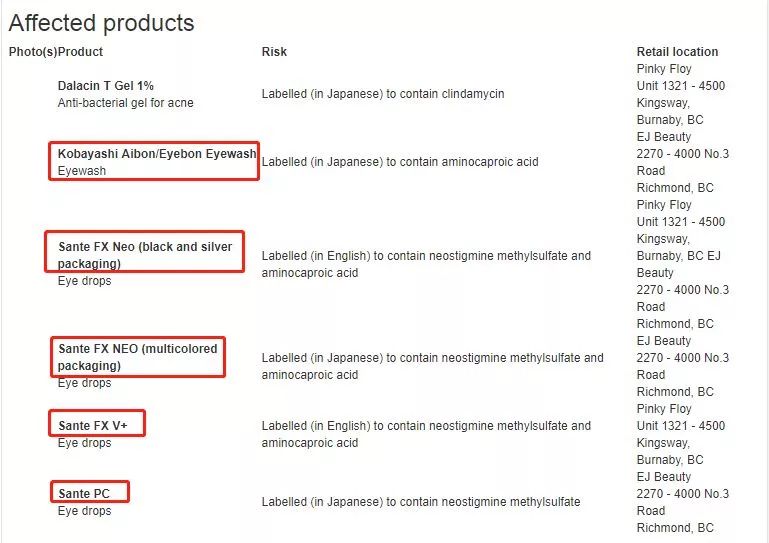Open Kobayashi Aibon/Eyebon Eyewash product entry
Screen dimensions: 769x543
[x=157, y=154]
